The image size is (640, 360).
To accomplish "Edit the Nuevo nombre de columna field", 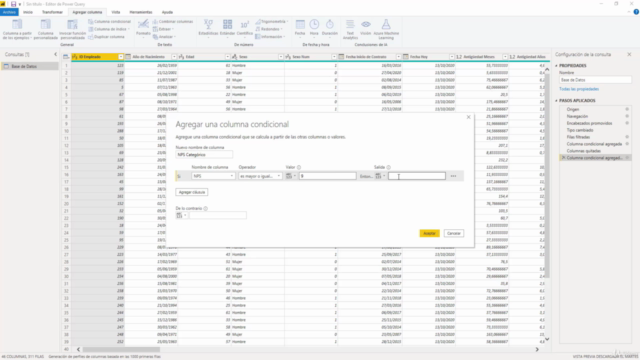I will 204,155.
